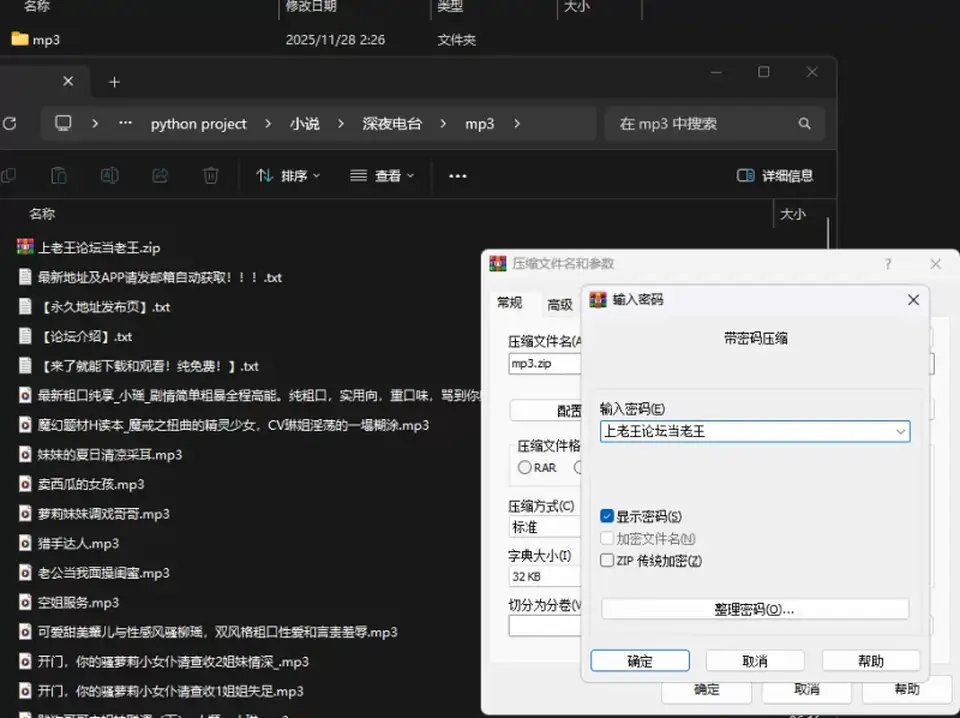Viewport: 960px width, 718px height.
Task: Click the search magnifier icon in mp3 search box
Action: 804,124
